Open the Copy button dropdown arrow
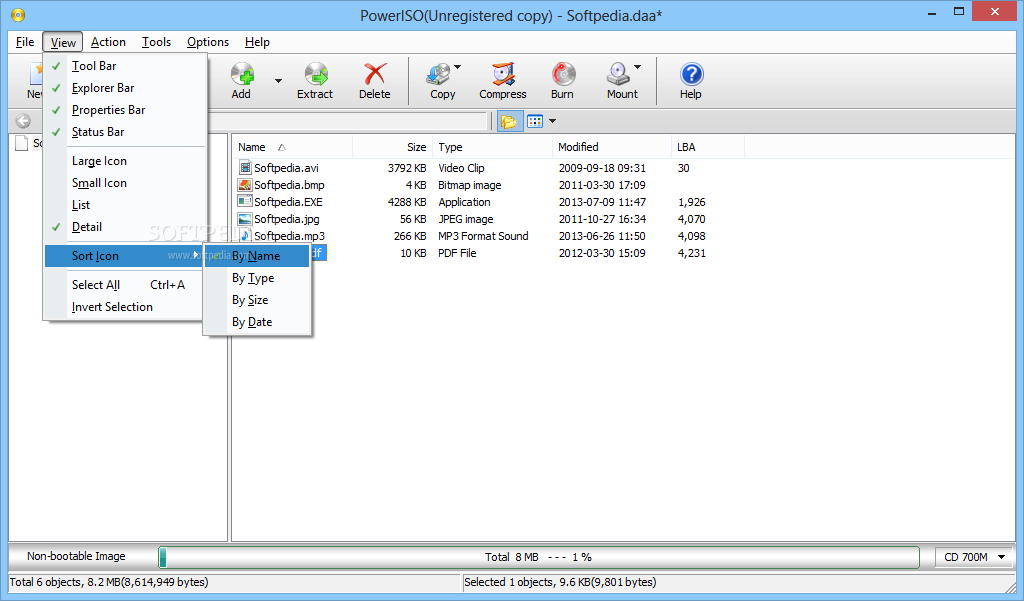Image resolution: width=1024 pixels, height=601 pixels. point(457,67)
